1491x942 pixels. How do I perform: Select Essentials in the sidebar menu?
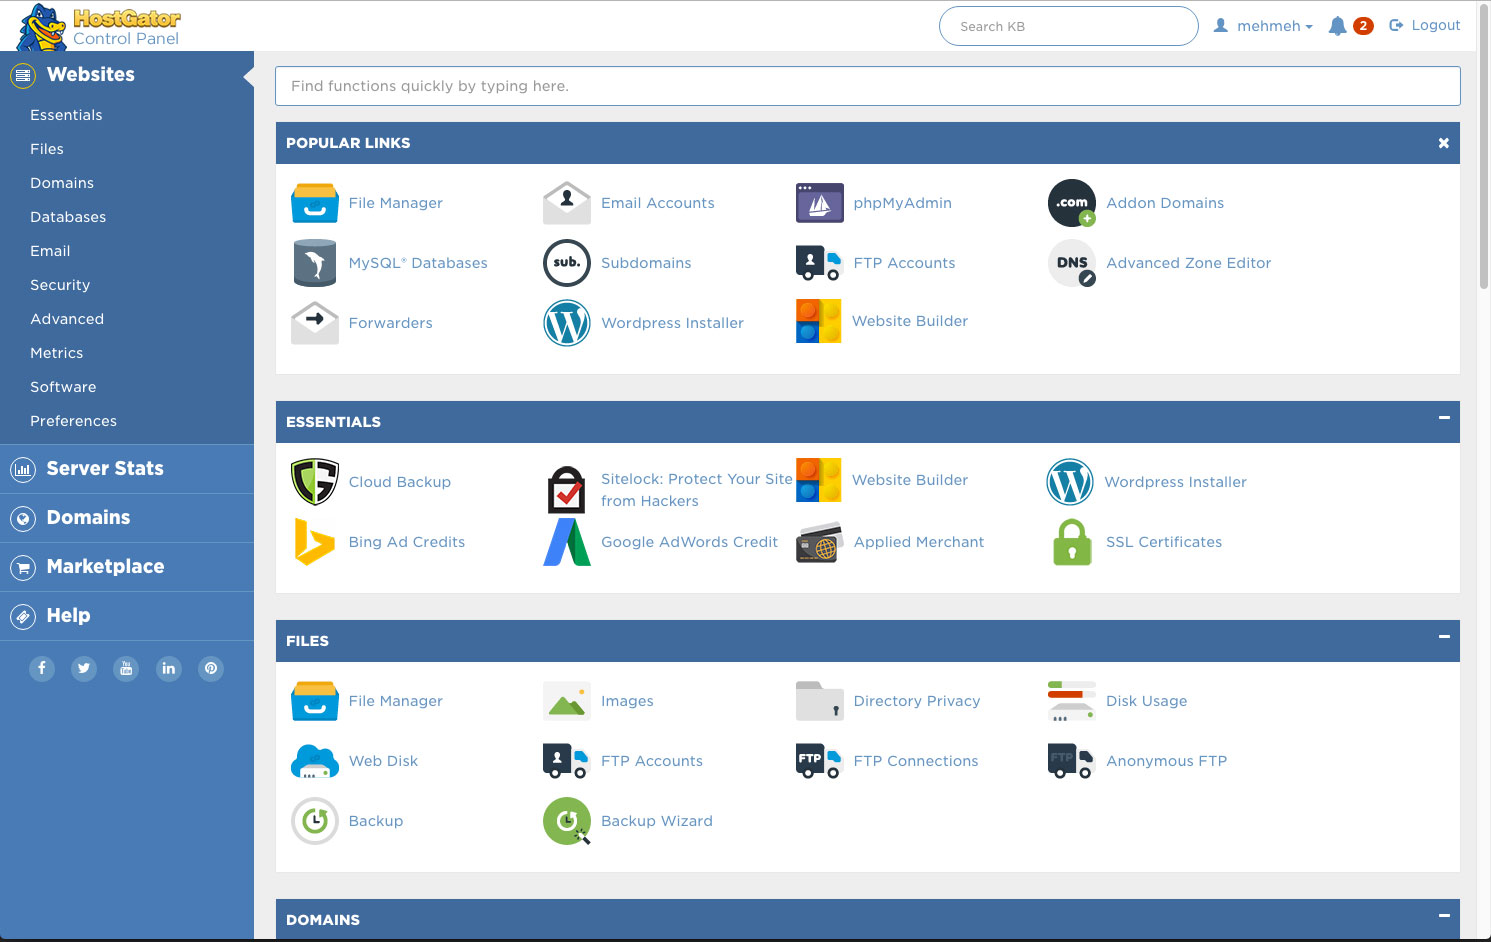click(66, 115)
